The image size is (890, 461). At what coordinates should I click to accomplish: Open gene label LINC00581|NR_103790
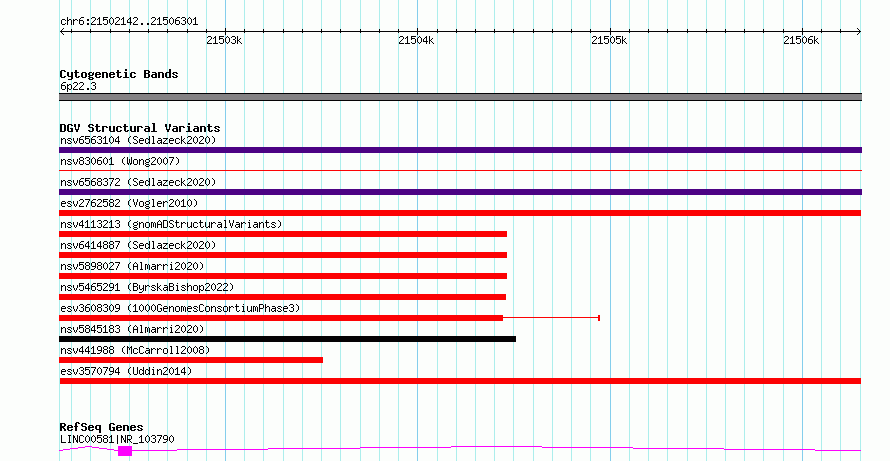click(x=117, y=439)
